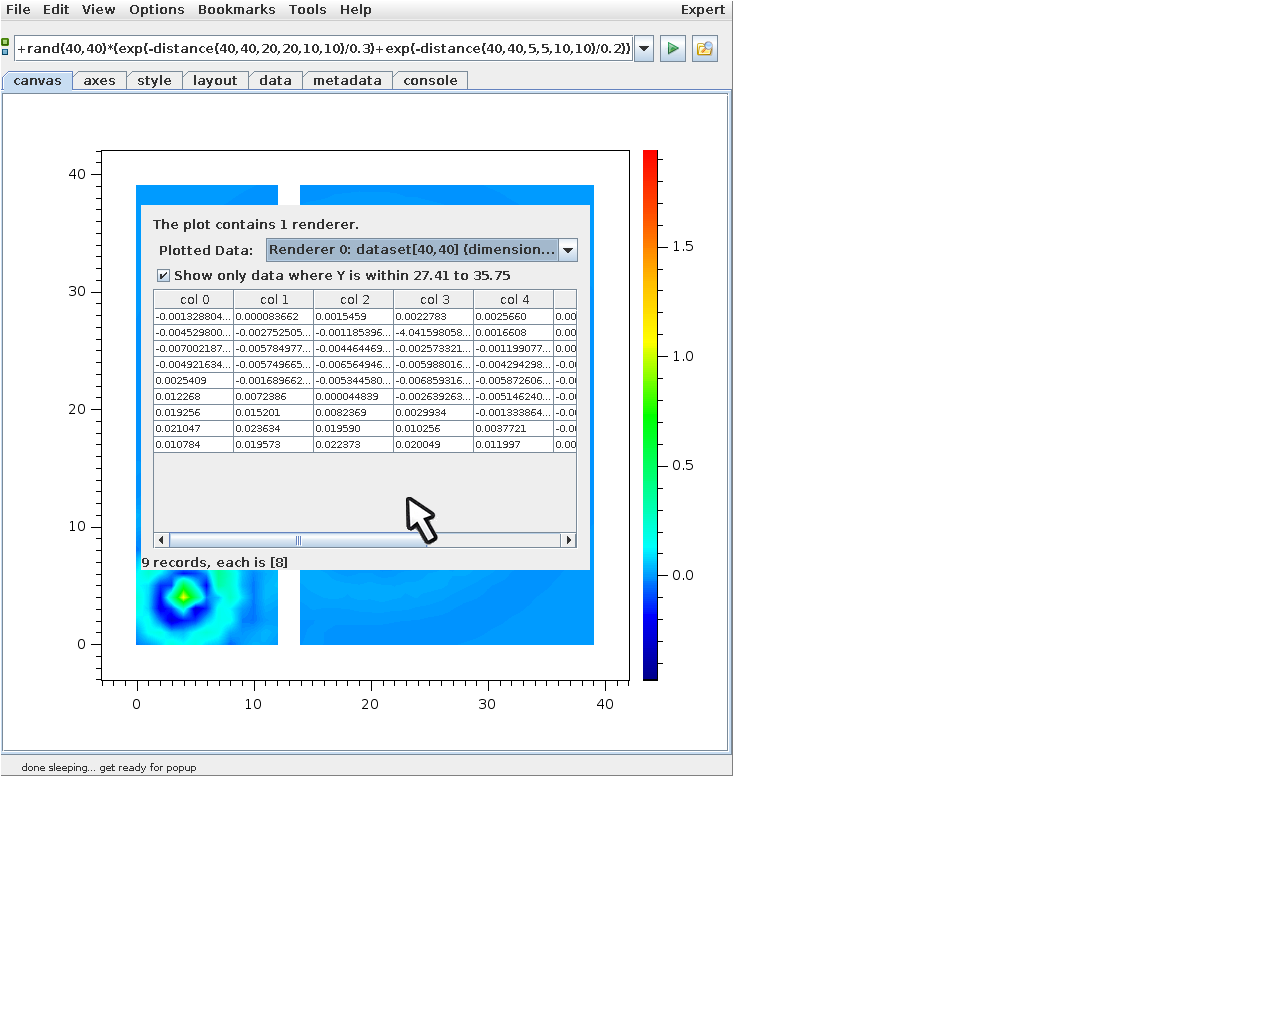This screenshot has width=1280, height=1024.
Task: Click the Expert mode button
Action: [x=702, y=10]
